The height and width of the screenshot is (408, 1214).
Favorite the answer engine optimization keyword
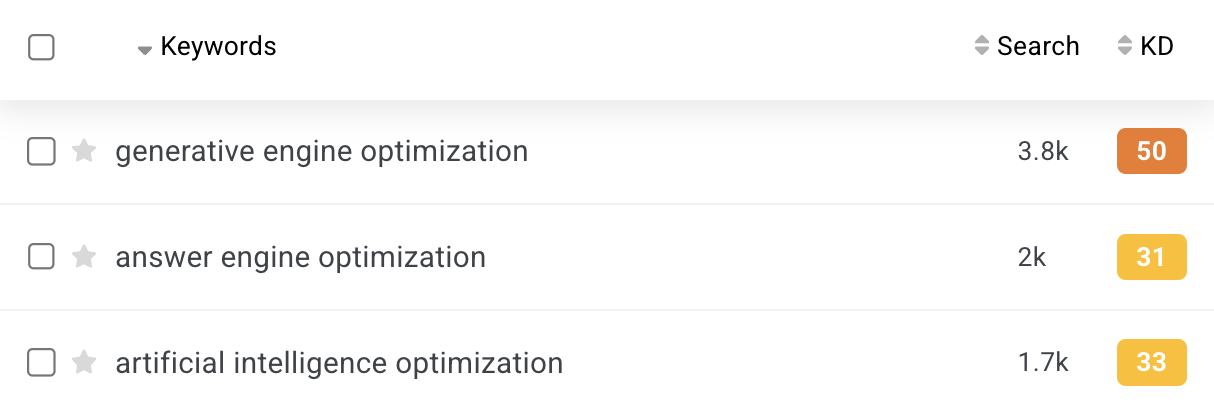click(85, 257)
